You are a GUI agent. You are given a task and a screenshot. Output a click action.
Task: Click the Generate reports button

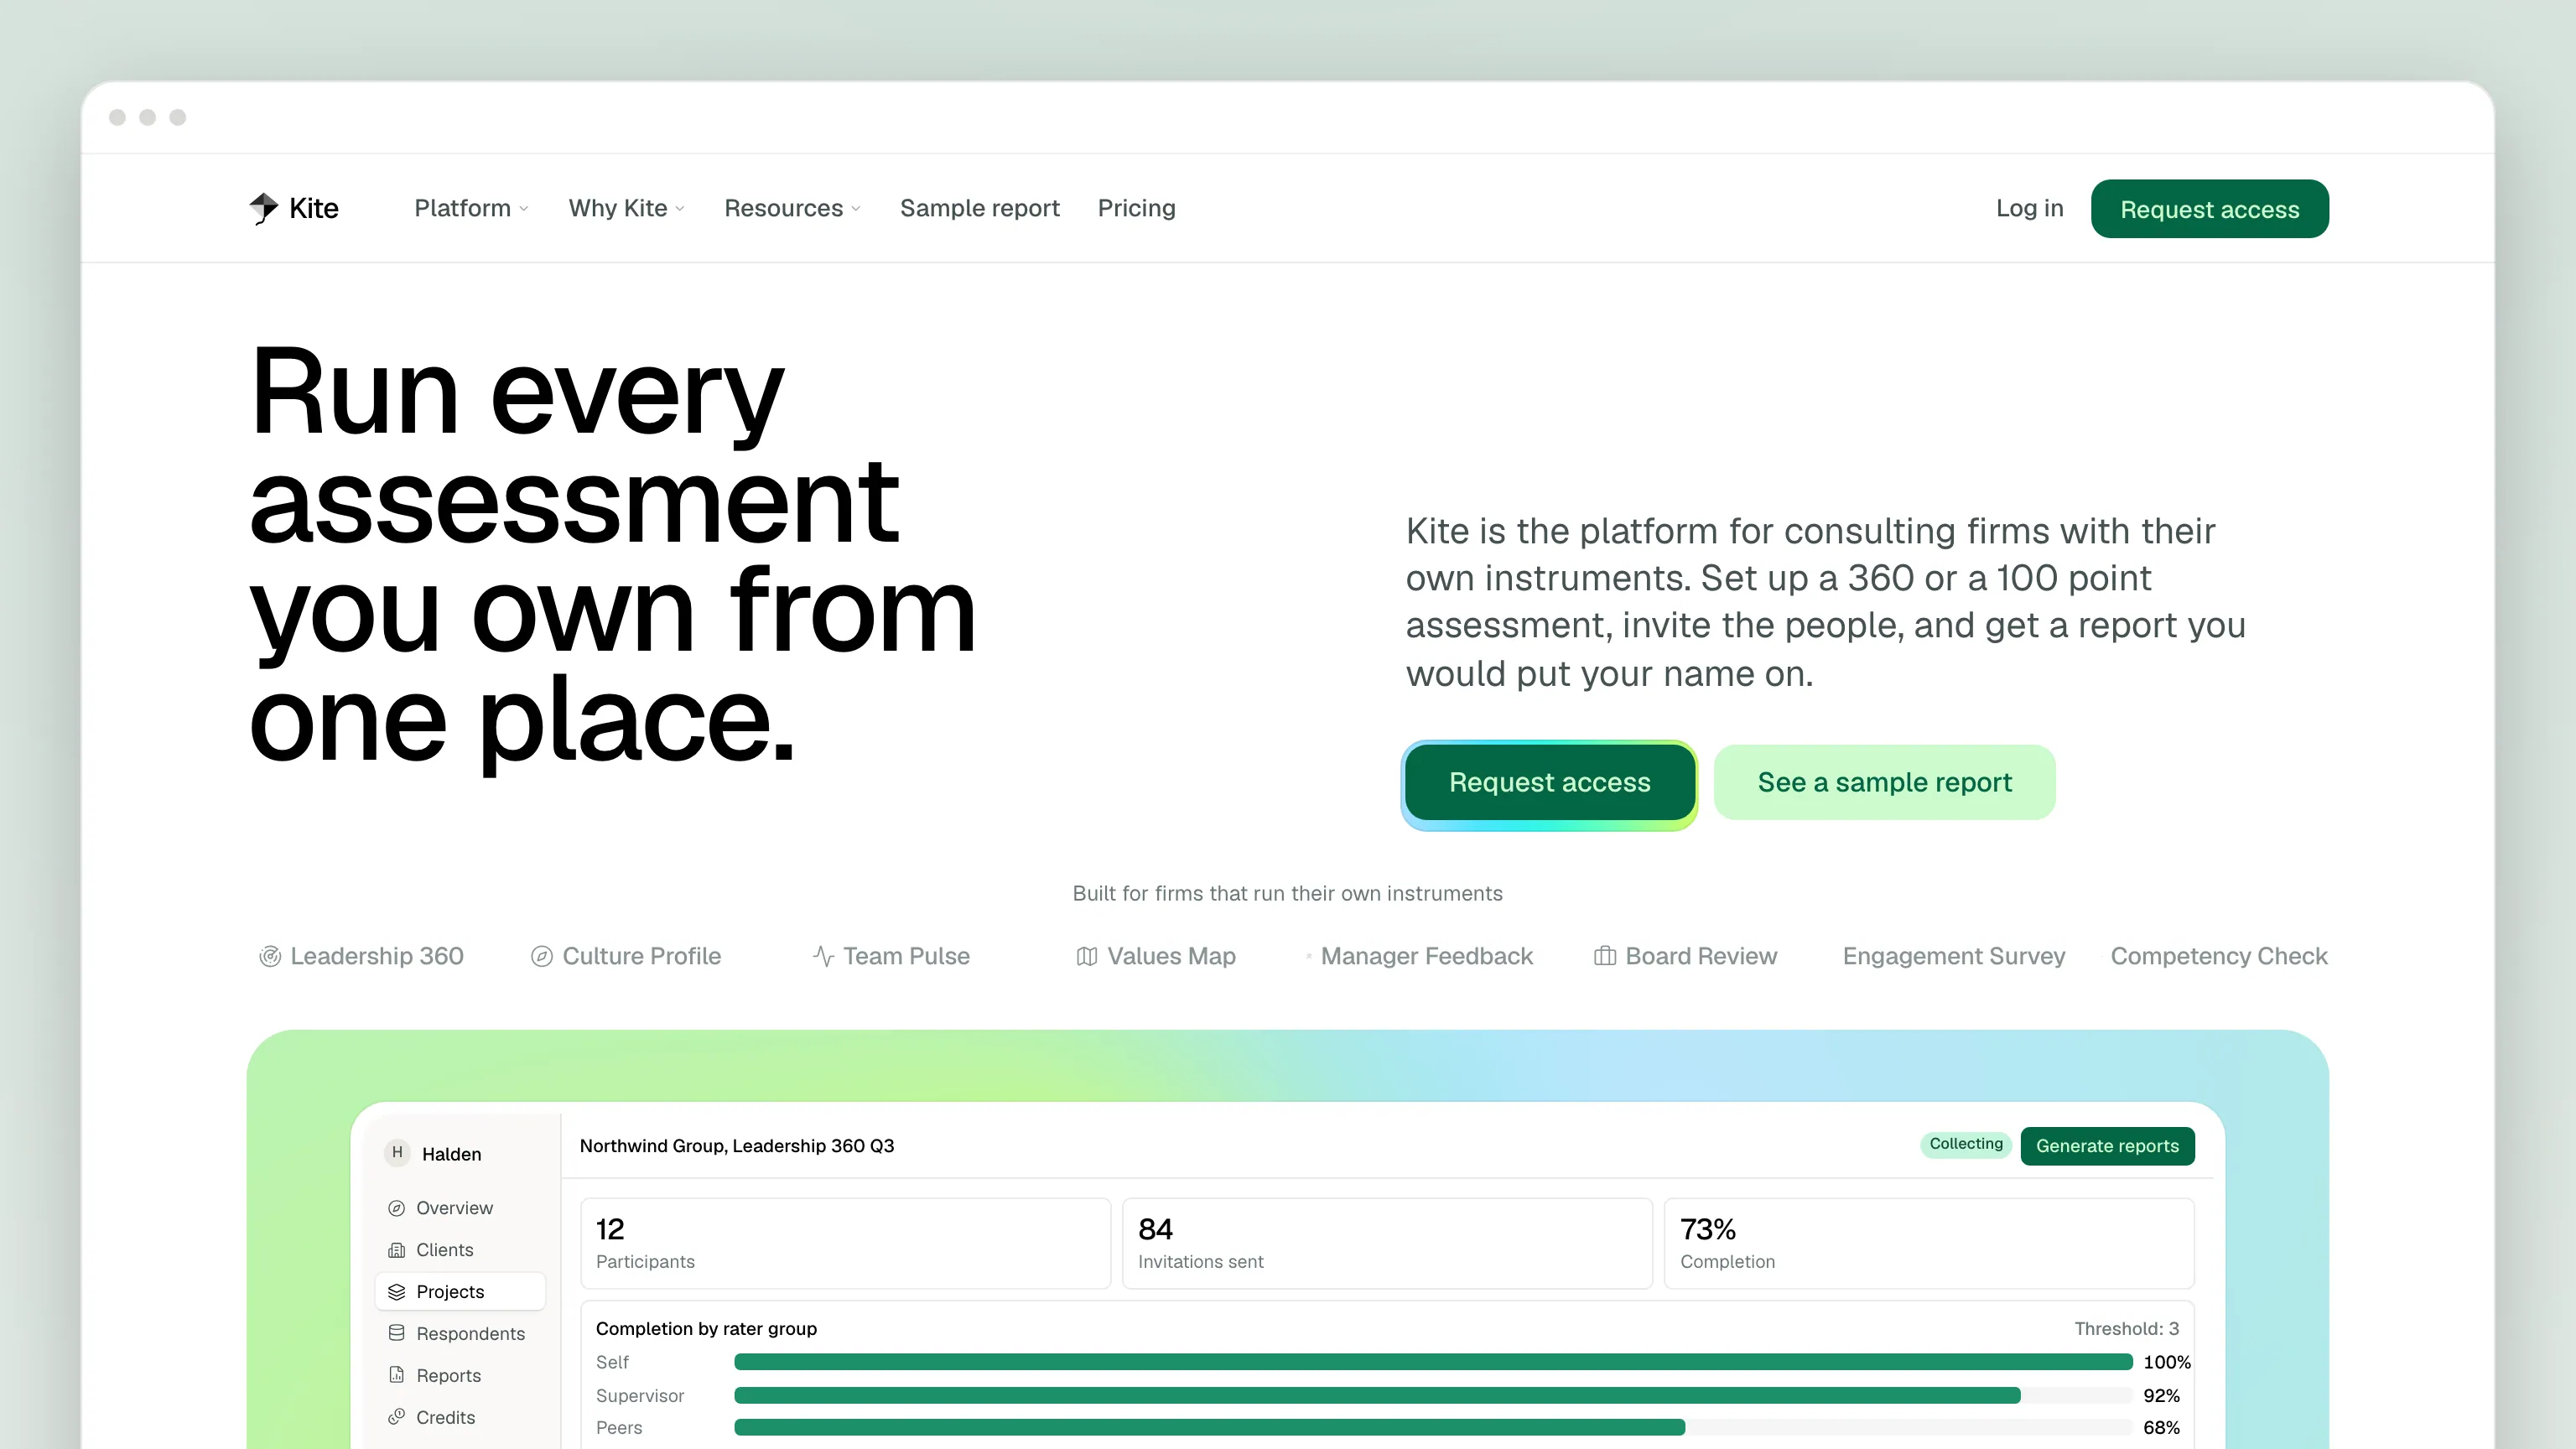point(2108,1146)
